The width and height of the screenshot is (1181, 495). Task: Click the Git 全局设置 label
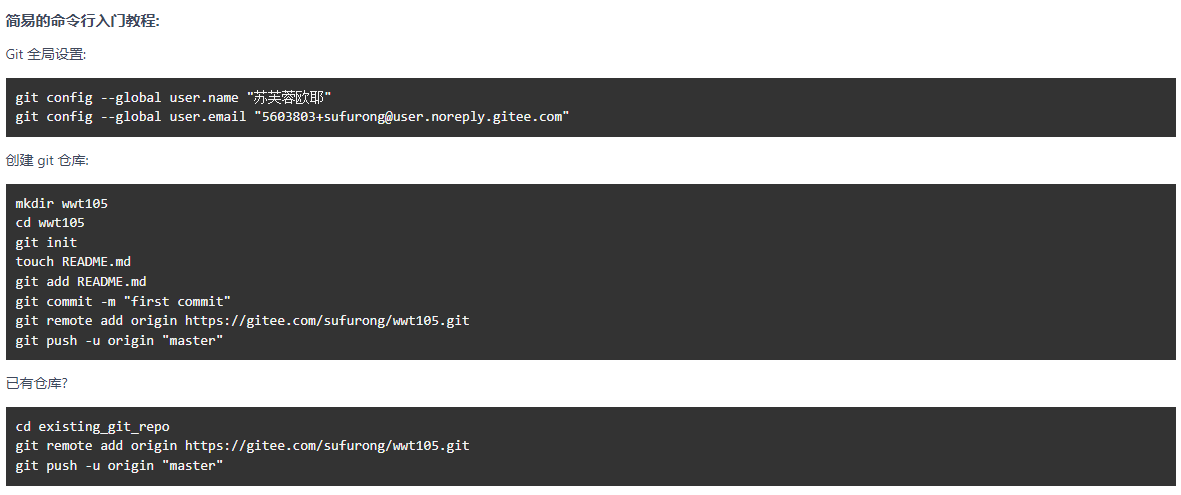click(x=46, y=54)
